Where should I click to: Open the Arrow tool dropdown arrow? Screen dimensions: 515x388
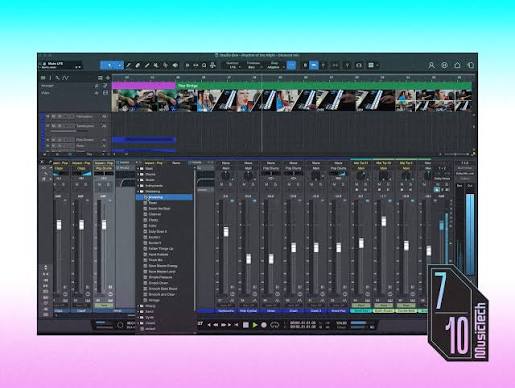click(x=120, y=65)
